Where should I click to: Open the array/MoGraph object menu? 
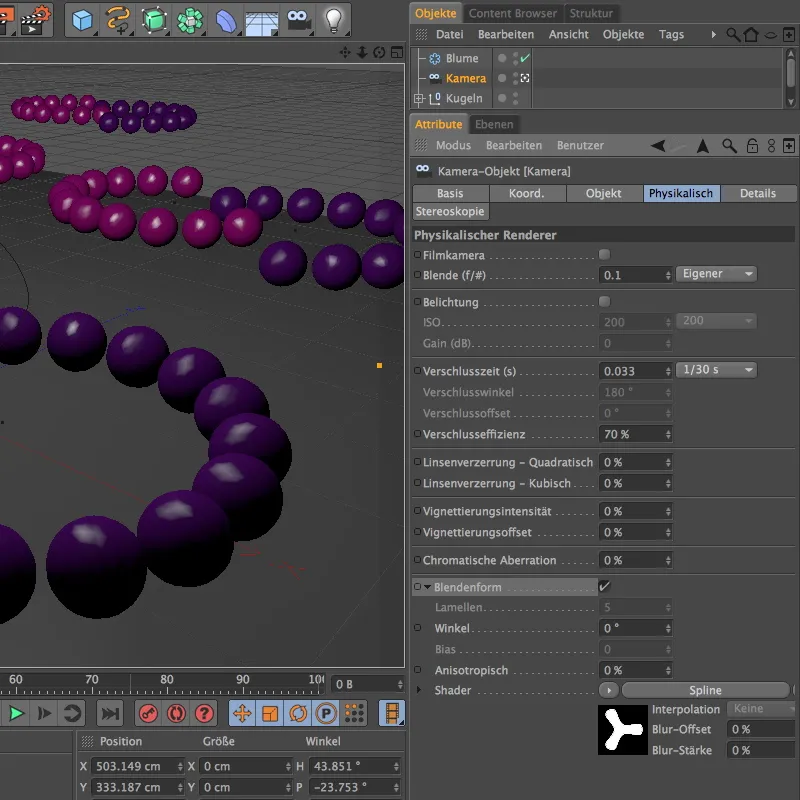[x=190, y=20]
